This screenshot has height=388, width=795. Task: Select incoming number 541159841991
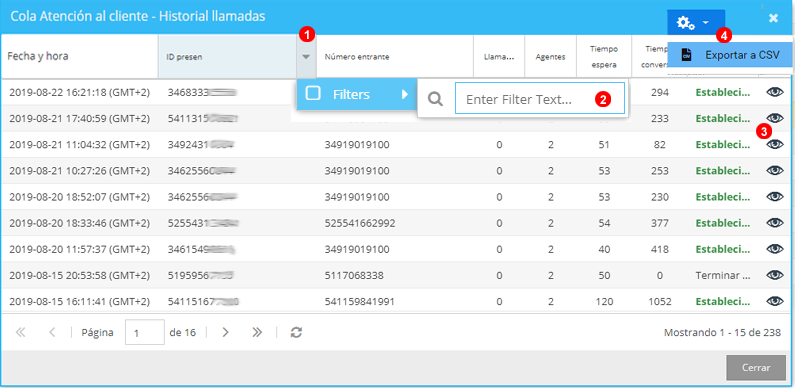[359, 301]
